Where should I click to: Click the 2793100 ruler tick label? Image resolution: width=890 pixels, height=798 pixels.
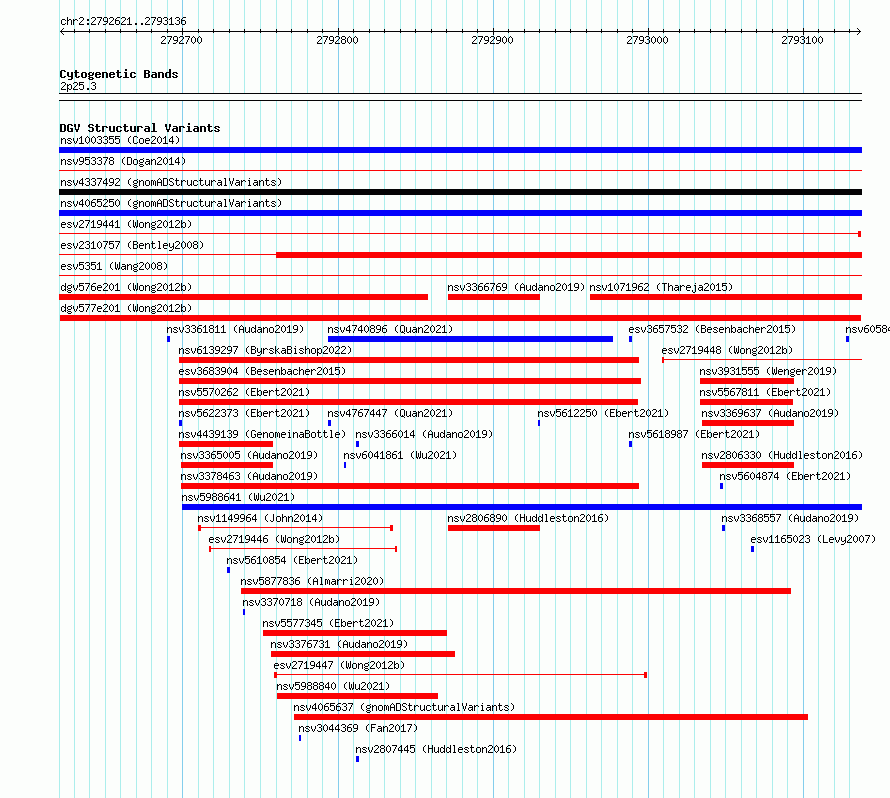point(802,40)
